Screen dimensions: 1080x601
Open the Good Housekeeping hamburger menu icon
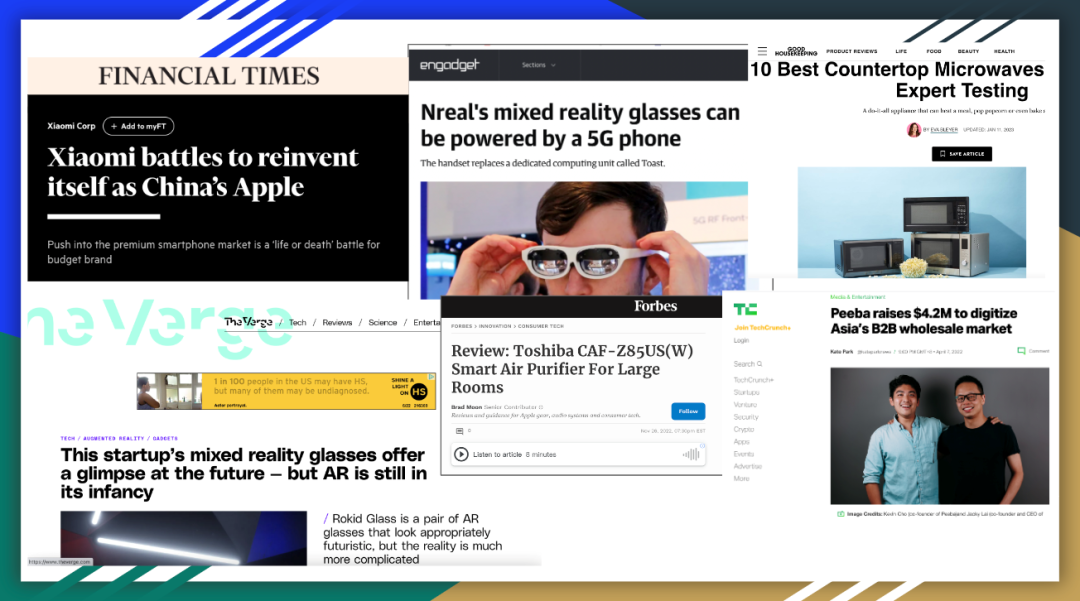pyautogui.click(x=762, y=51)
